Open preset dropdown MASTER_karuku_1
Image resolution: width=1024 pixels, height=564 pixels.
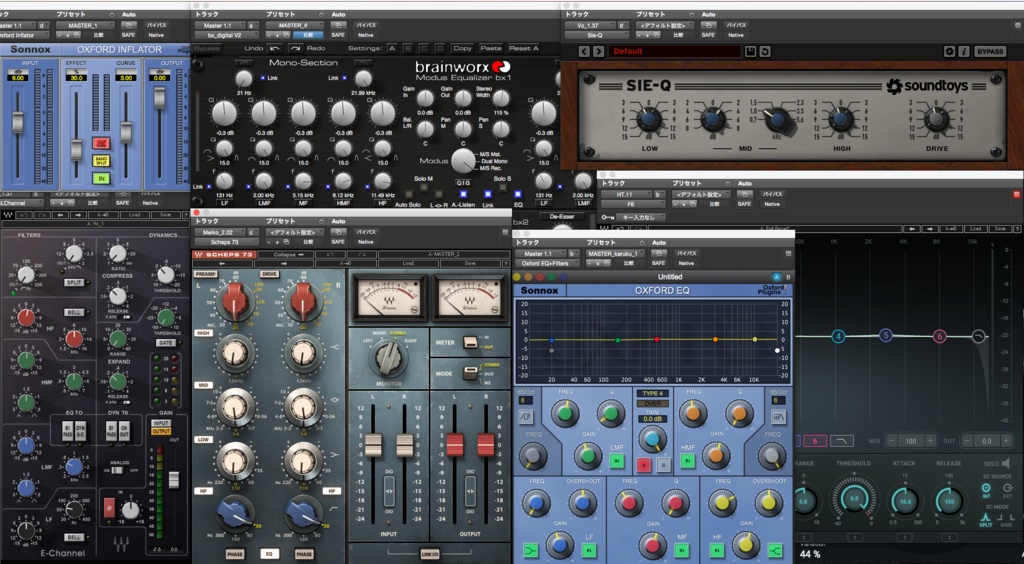coord(615,253)
